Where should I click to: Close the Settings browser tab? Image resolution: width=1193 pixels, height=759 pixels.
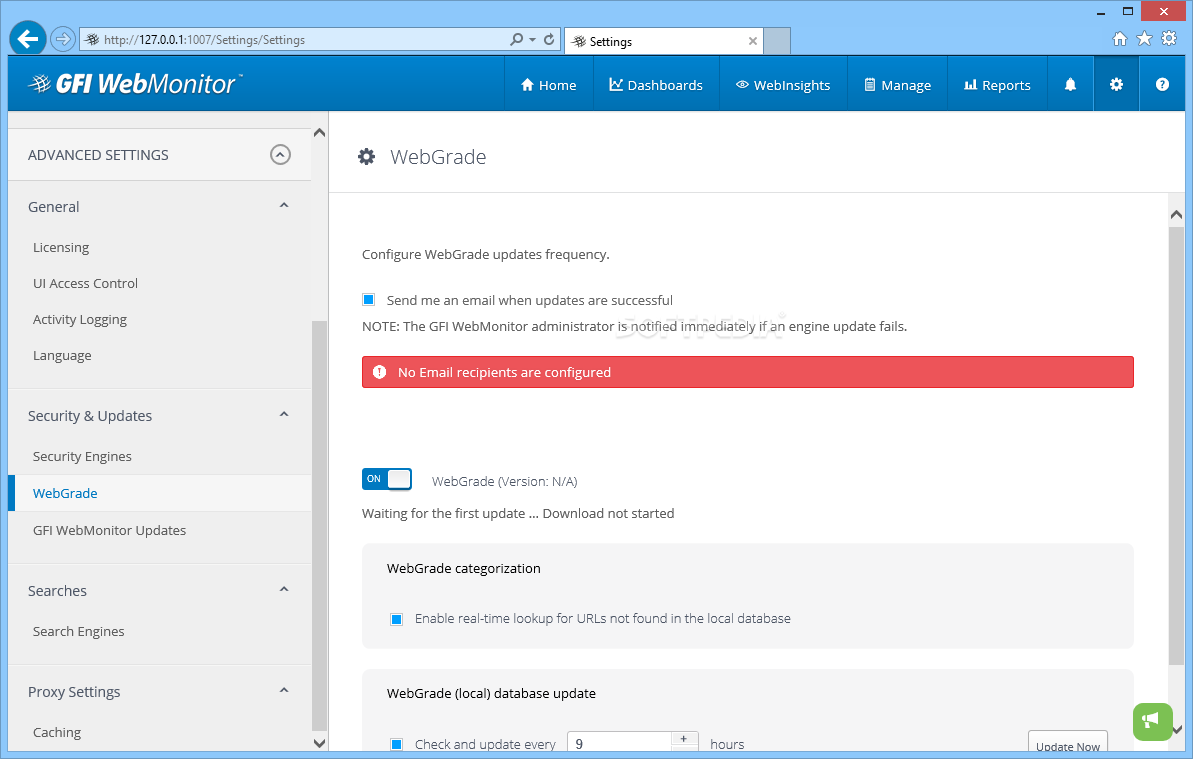pyautogui.click(x=752, y=41)
